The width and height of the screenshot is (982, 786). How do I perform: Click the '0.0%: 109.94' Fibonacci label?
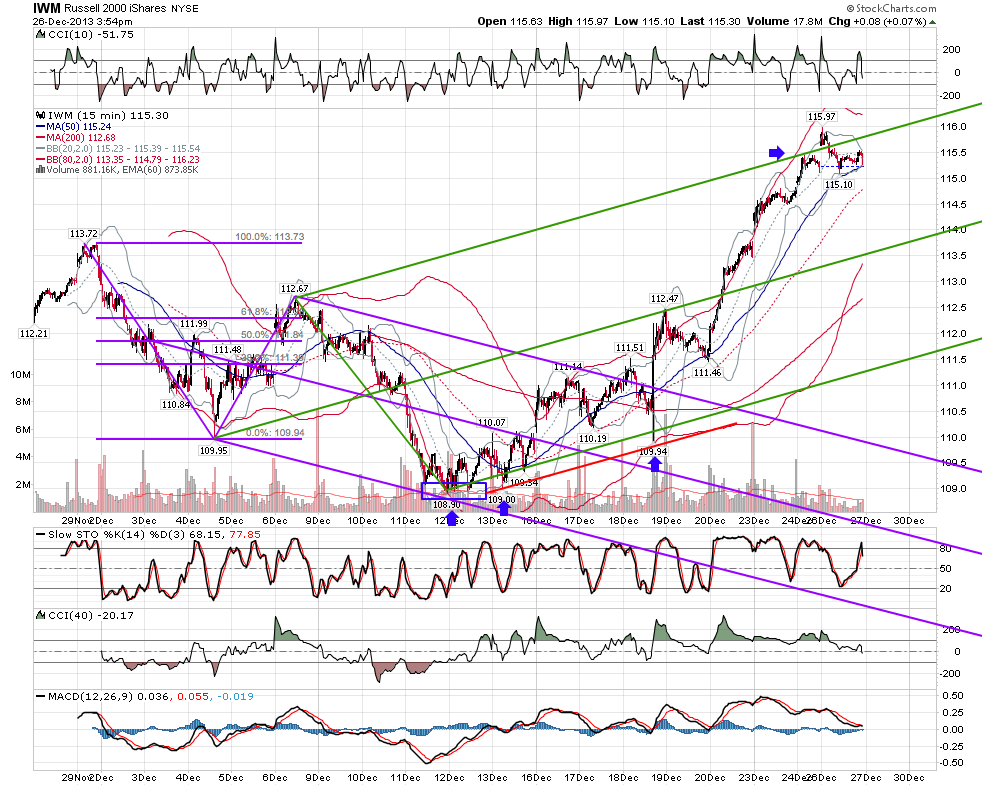[x=275, y=432]
